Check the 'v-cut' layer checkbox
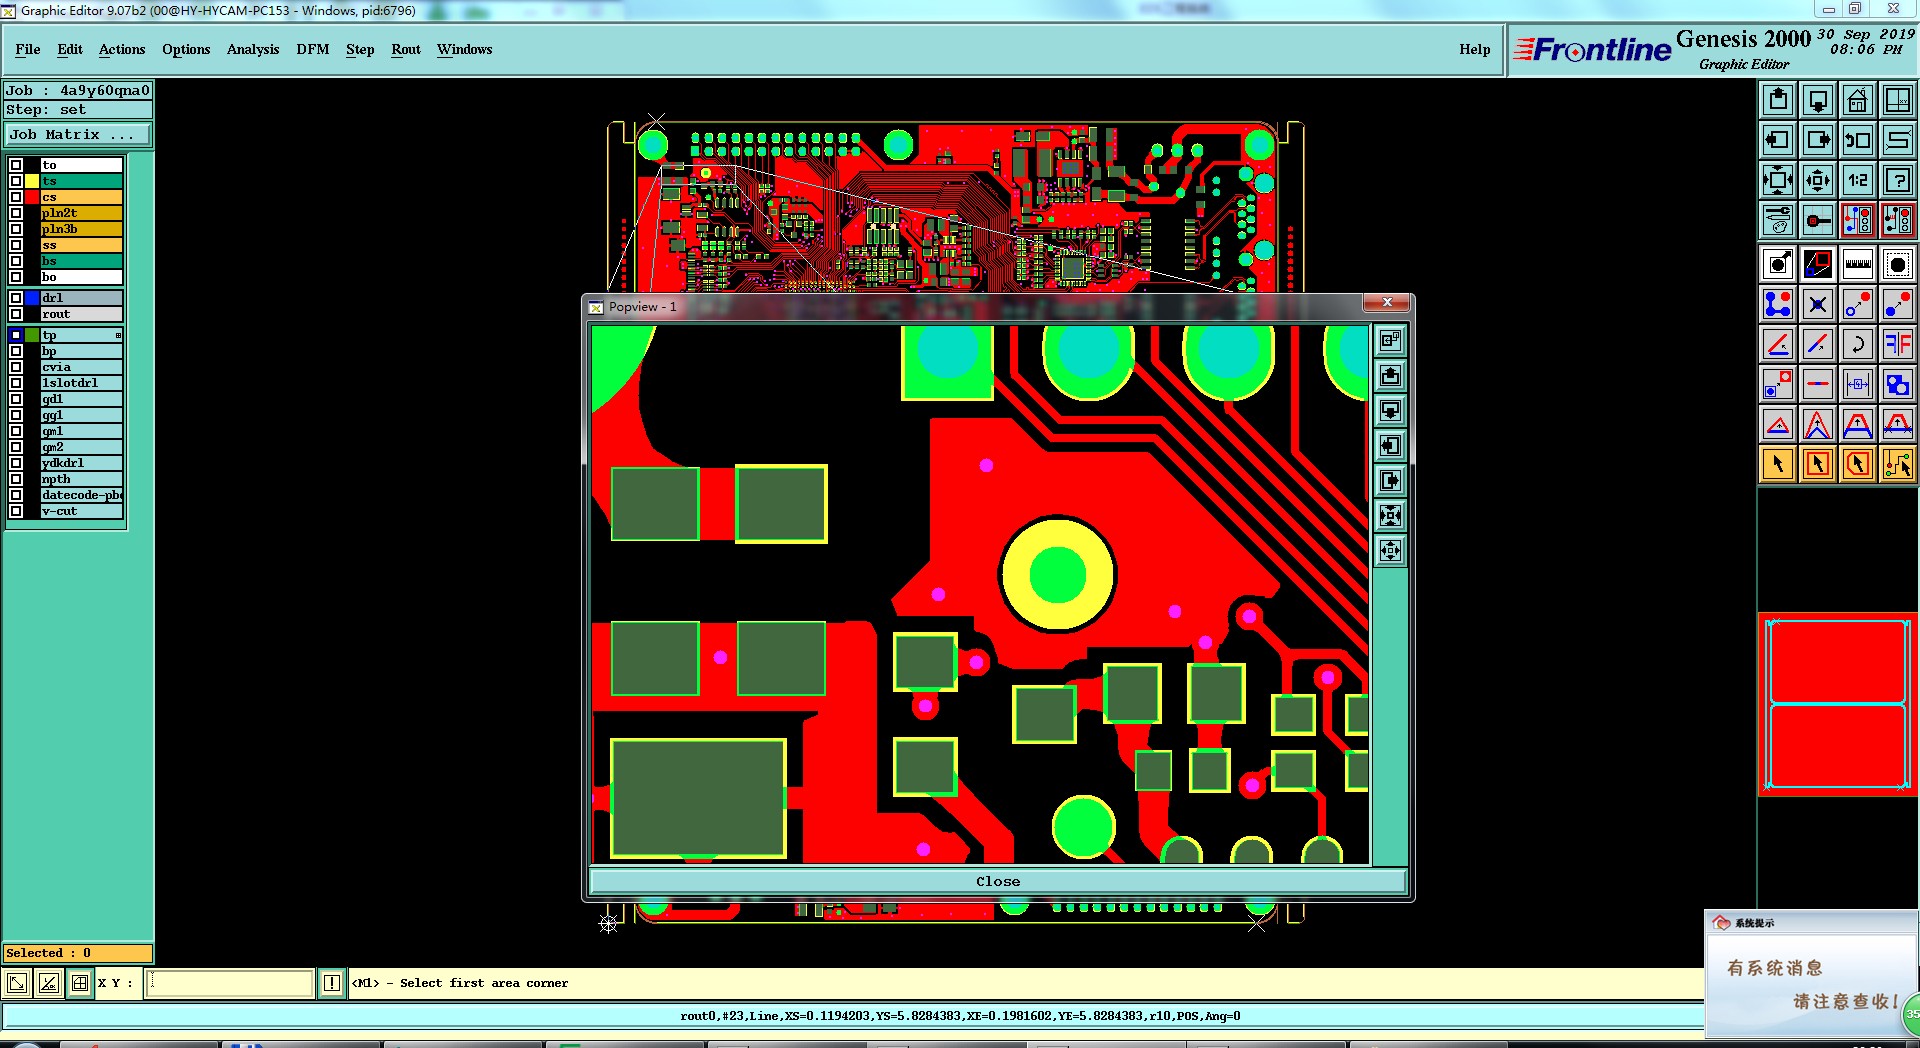The width and height of the screenshot is (1920, 1048). point(16,511)
